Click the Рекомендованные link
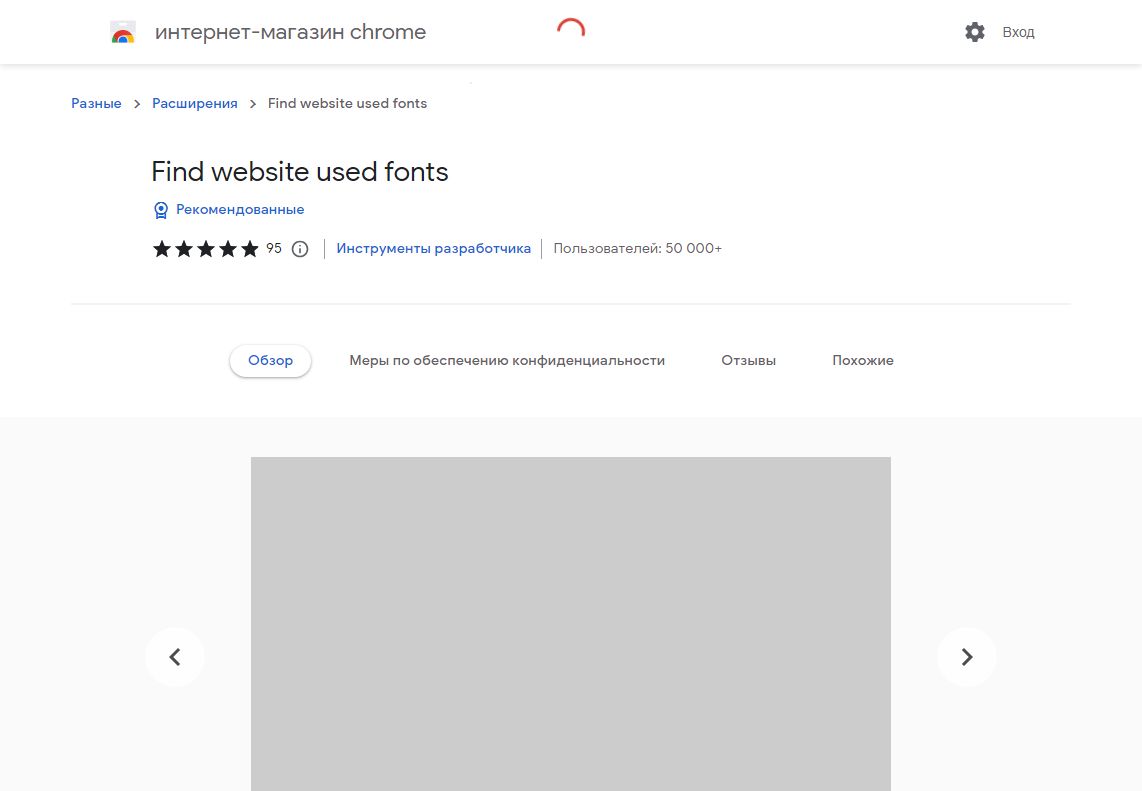Screen dimensions: 1142x791 pyautogui.click(x=240, y=210)
